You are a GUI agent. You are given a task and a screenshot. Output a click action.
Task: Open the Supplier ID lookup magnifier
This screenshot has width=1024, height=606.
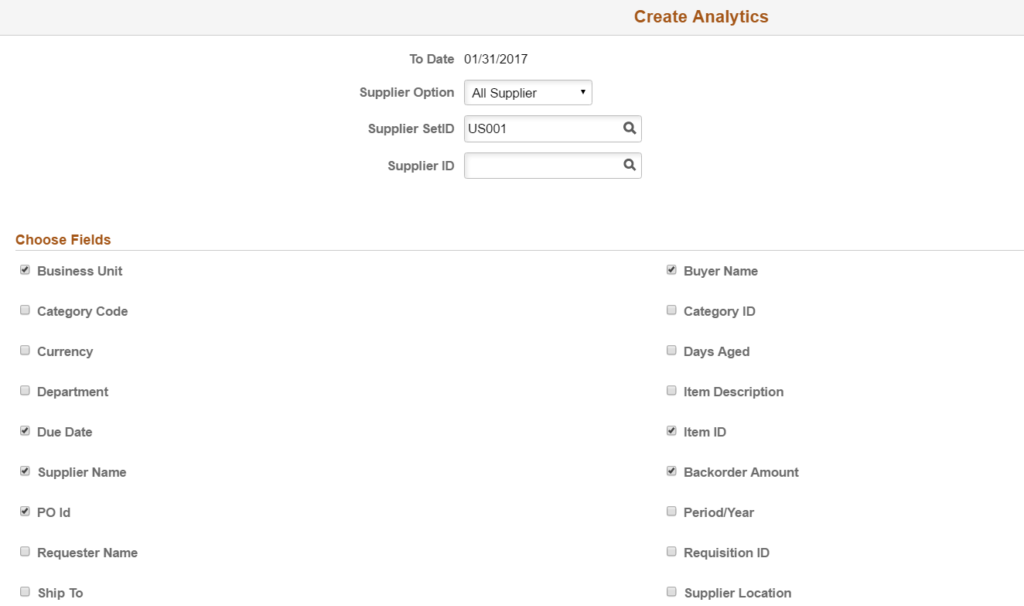[x=628, y=165]
